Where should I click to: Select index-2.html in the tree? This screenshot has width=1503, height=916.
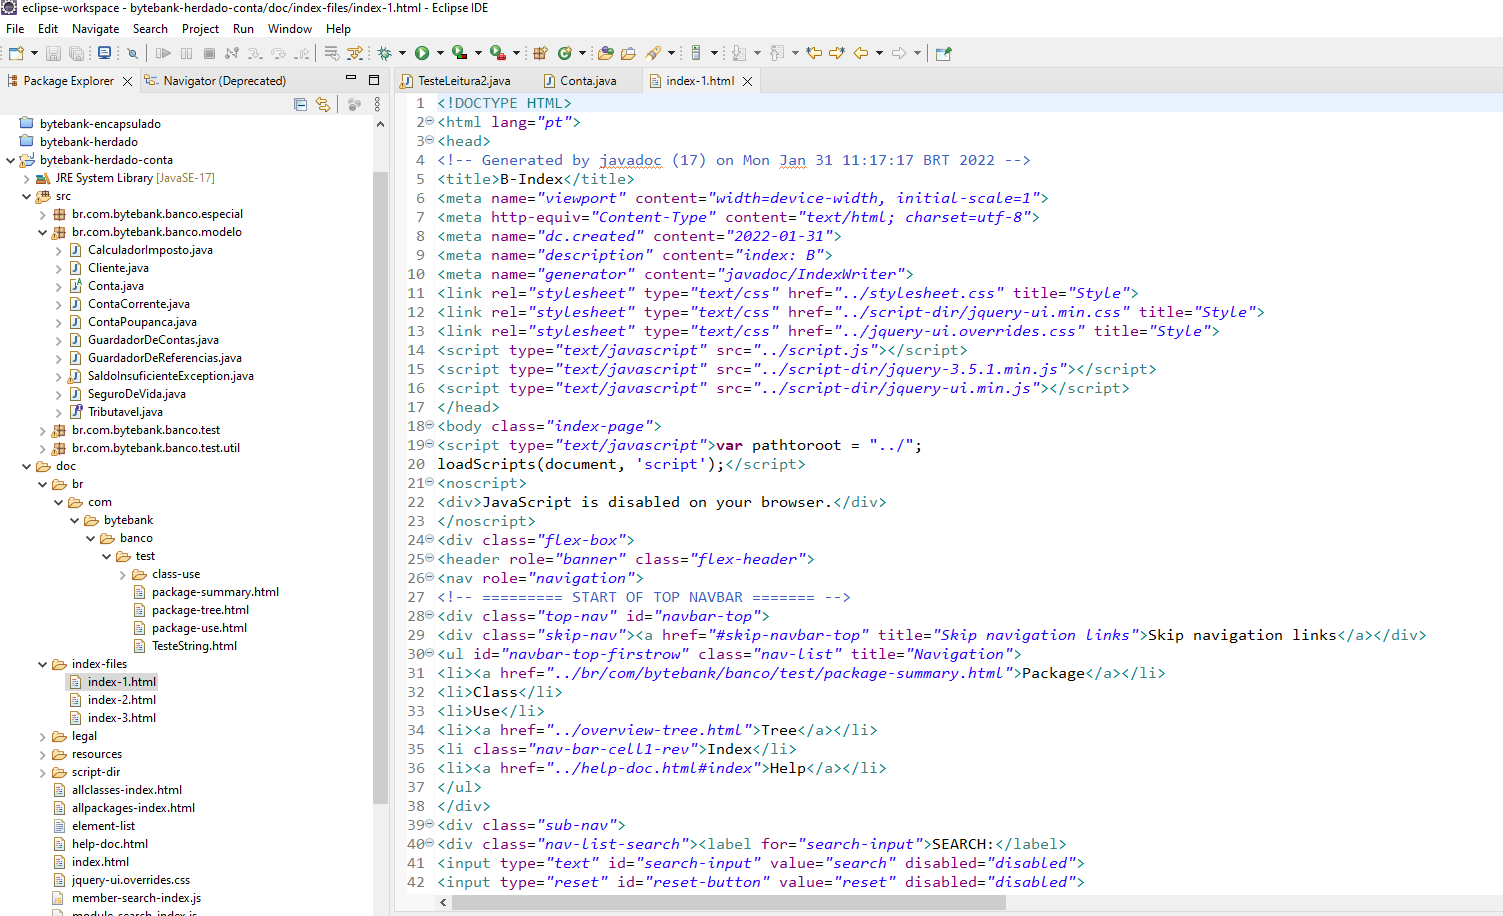click(122, 700)
